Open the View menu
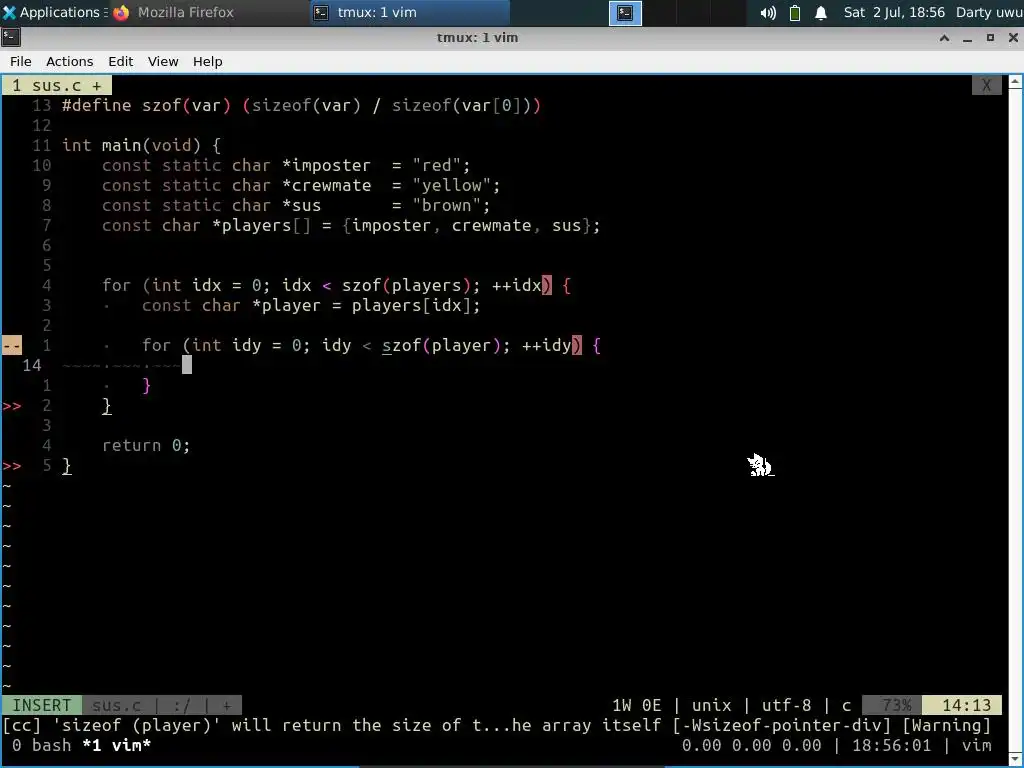 click(163, 61)
